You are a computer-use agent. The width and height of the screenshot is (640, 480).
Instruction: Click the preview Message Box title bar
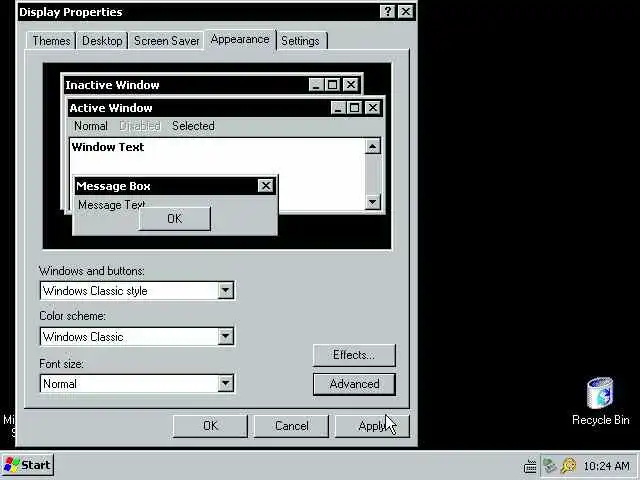(176, 186)
